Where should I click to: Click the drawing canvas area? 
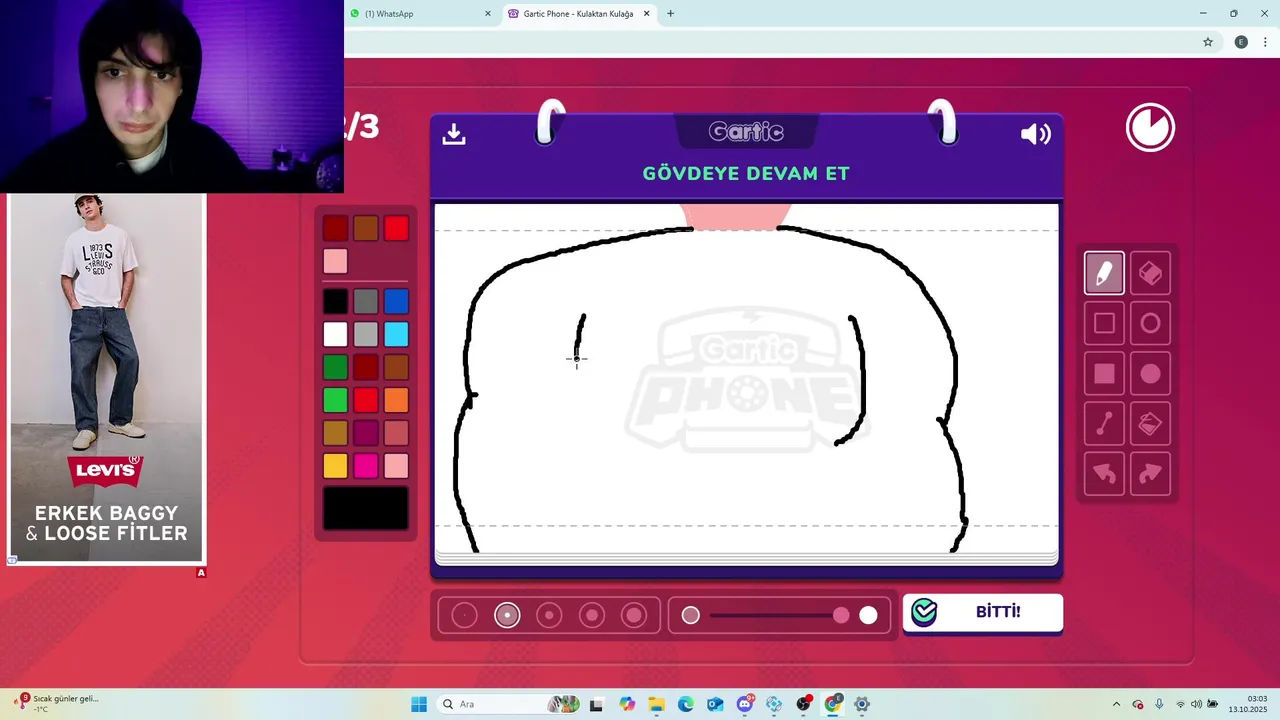(746, 378)
